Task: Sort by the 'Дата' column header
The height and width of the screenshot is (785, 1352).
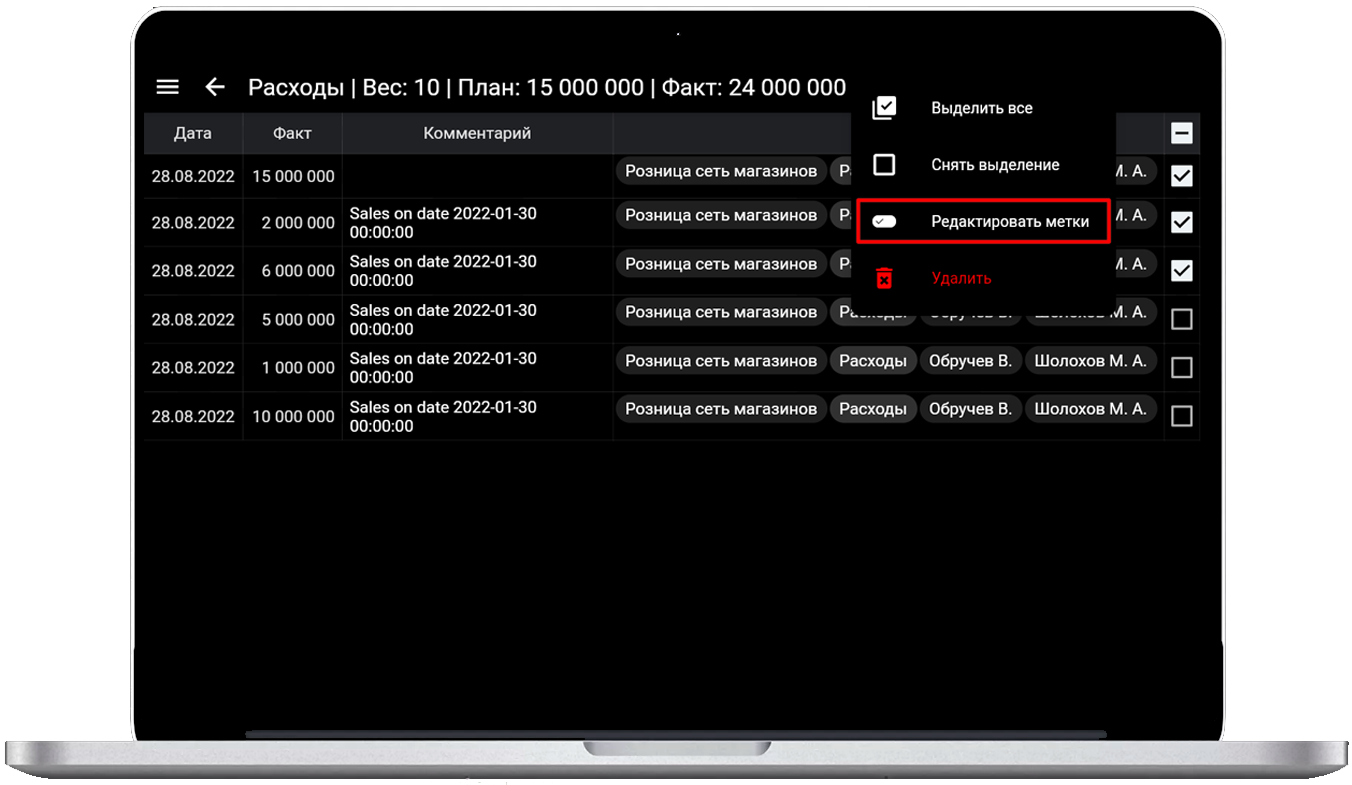Action: point(192,133)
